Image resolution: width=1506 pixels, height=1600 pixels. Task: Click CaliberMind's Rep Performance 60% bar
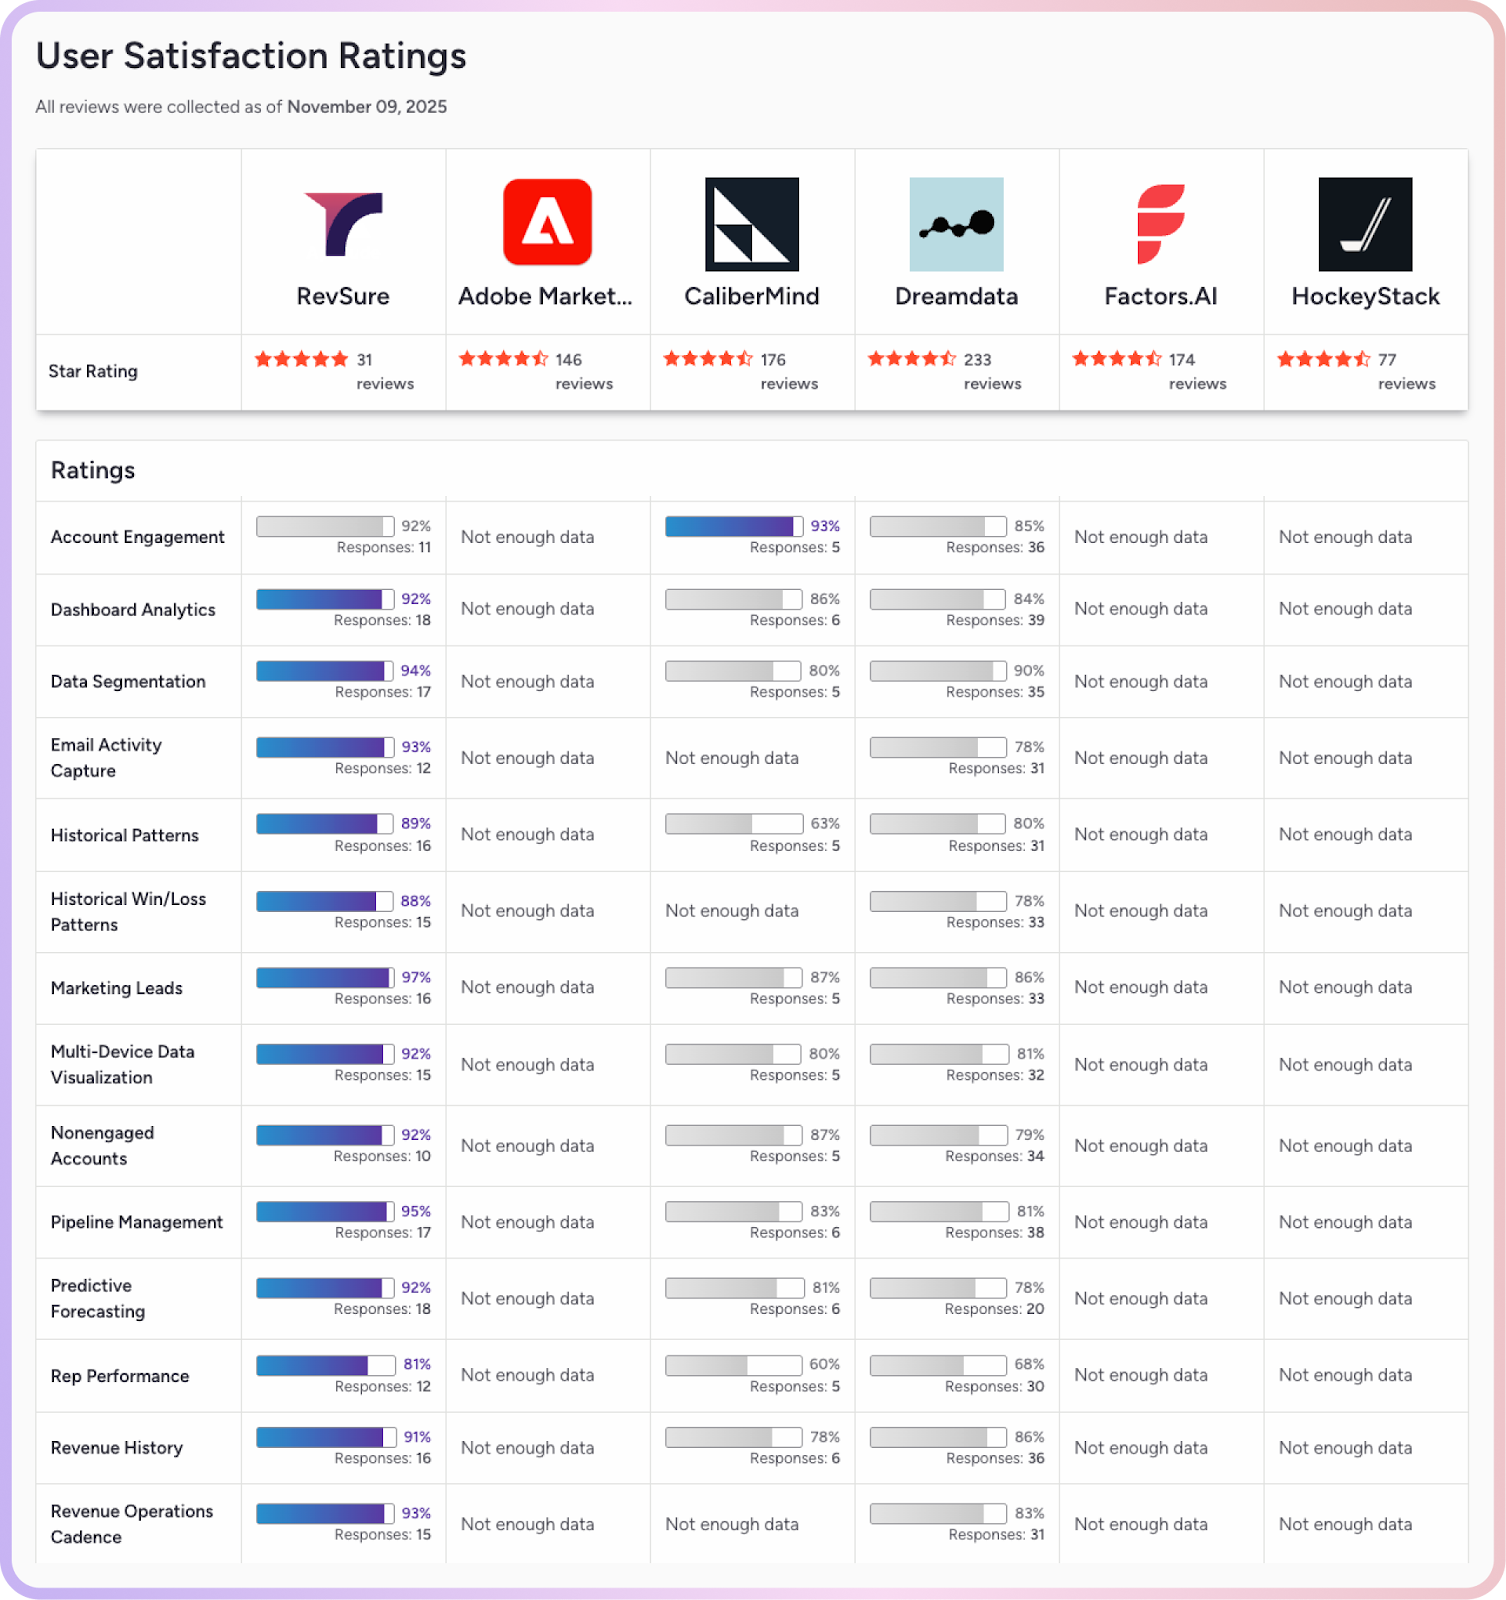[734, 1364]
